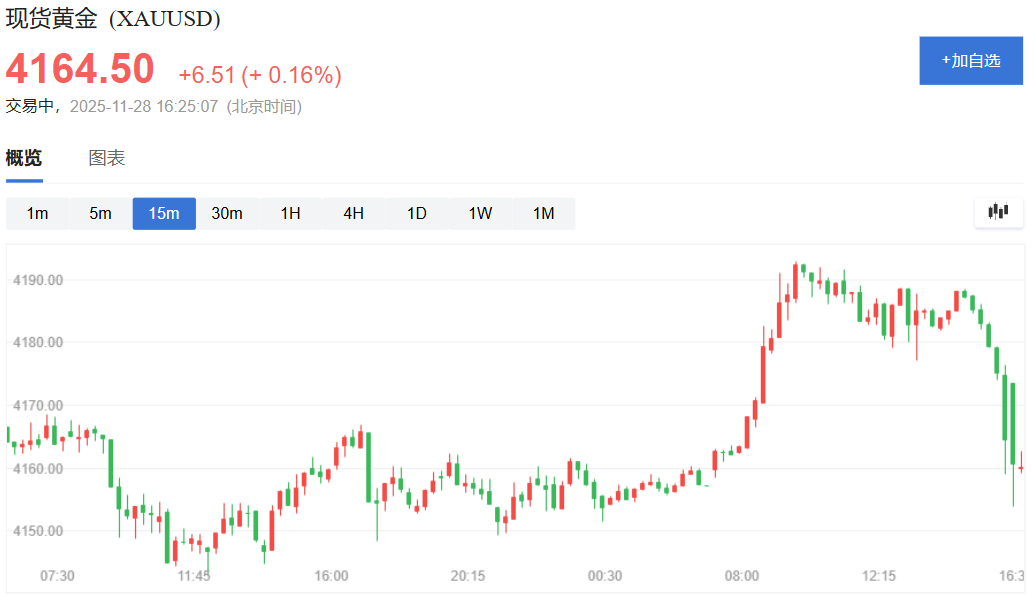Switch chart to 1H interval
Viewport: 1033px width, 597px height.
click(291, 213)
